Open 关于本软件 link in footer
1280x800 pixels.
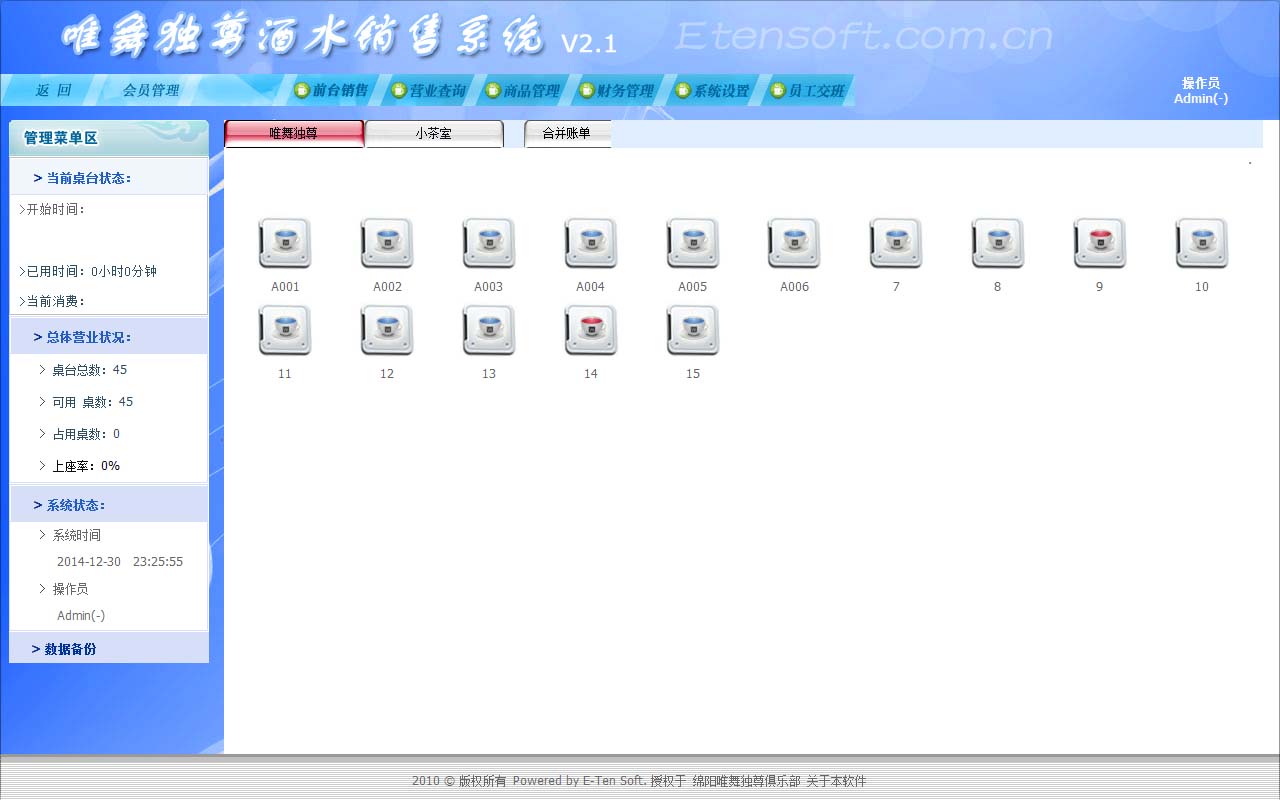click(836, 781)
